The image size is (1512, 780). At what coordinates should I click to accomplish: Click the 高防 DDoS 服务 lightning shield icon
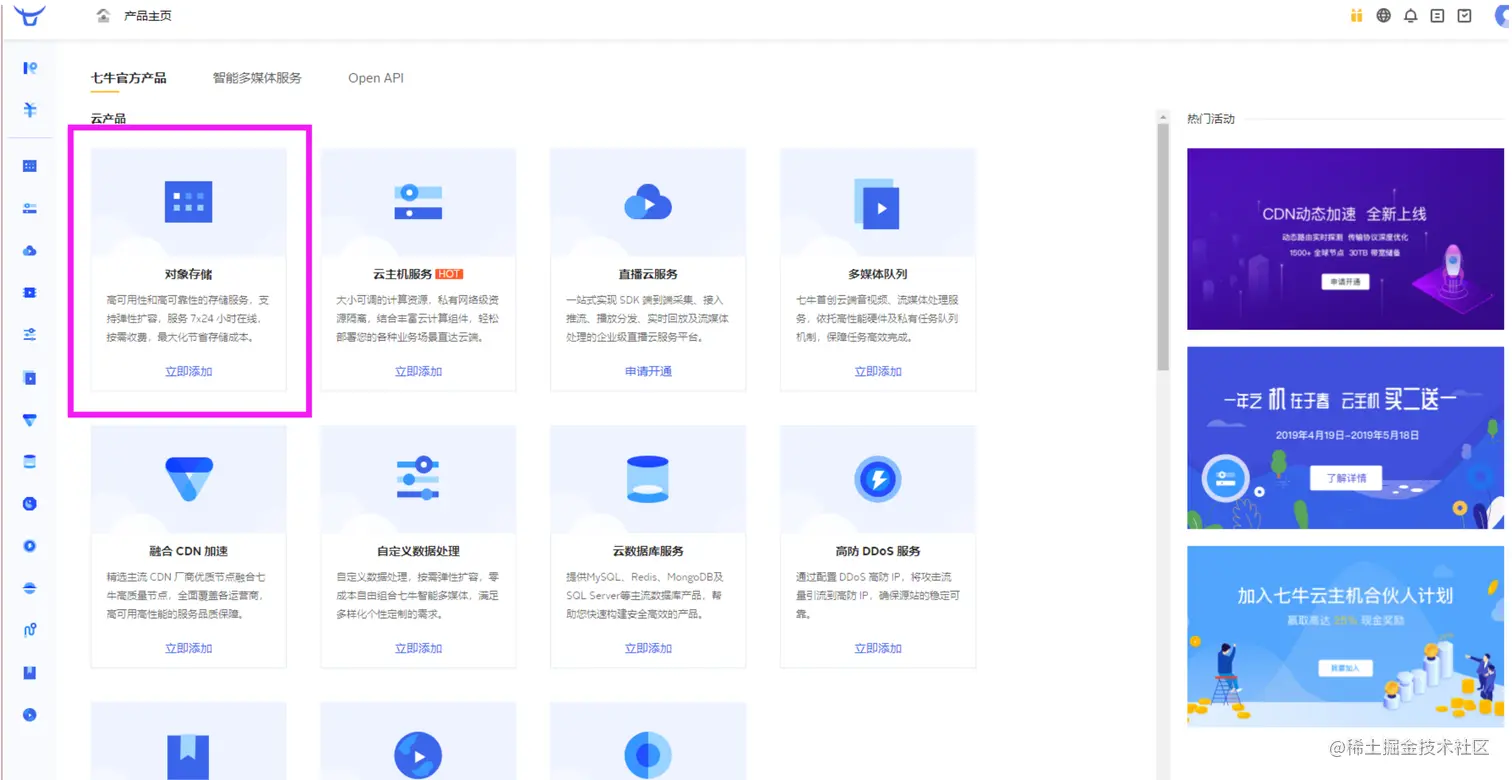(878, 479)
